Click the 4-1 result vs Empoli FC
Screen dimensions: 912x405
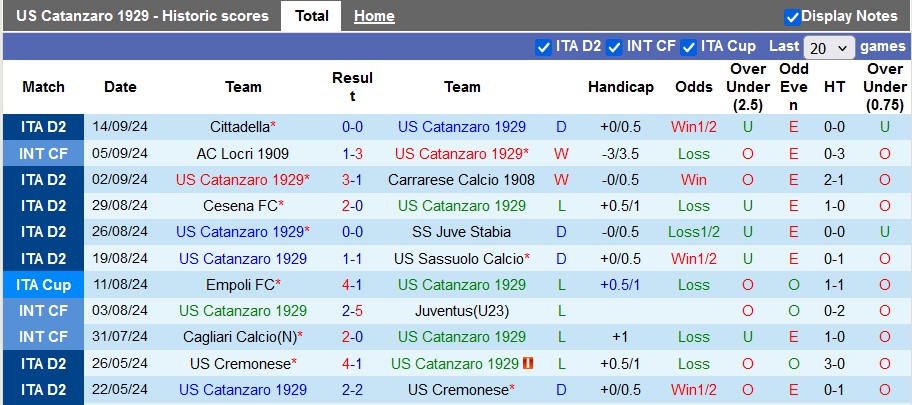click(x=352, y=285)
